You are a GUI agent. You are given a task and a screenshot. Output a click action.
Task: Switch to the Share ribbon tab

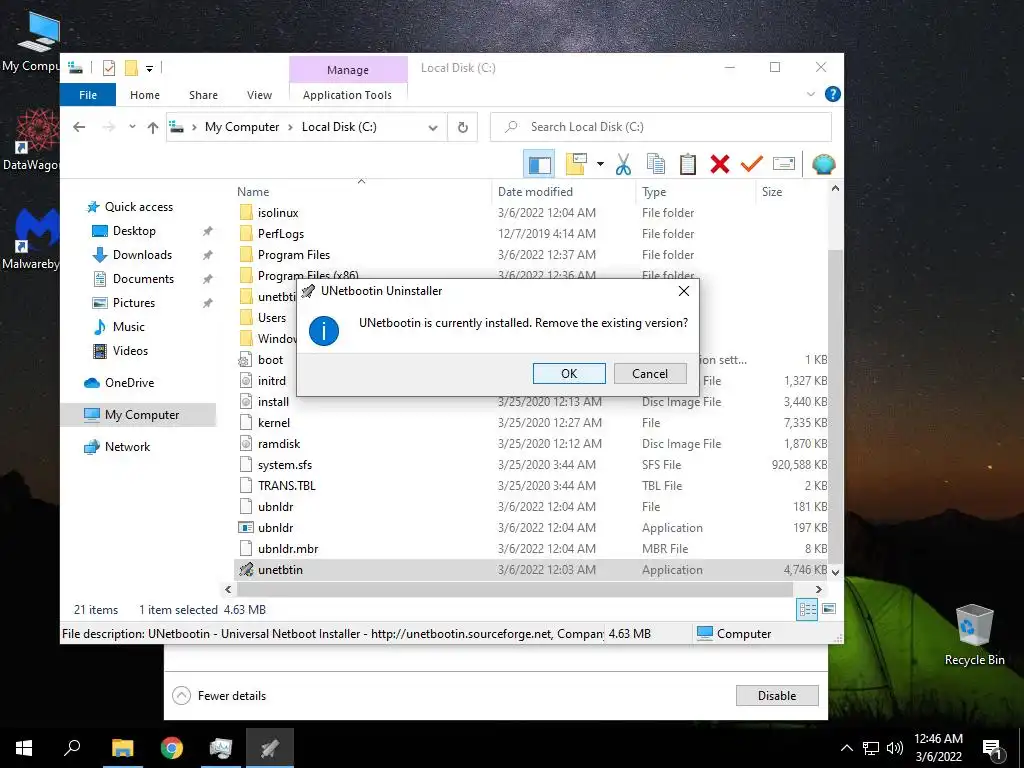[x=203, y=95]
